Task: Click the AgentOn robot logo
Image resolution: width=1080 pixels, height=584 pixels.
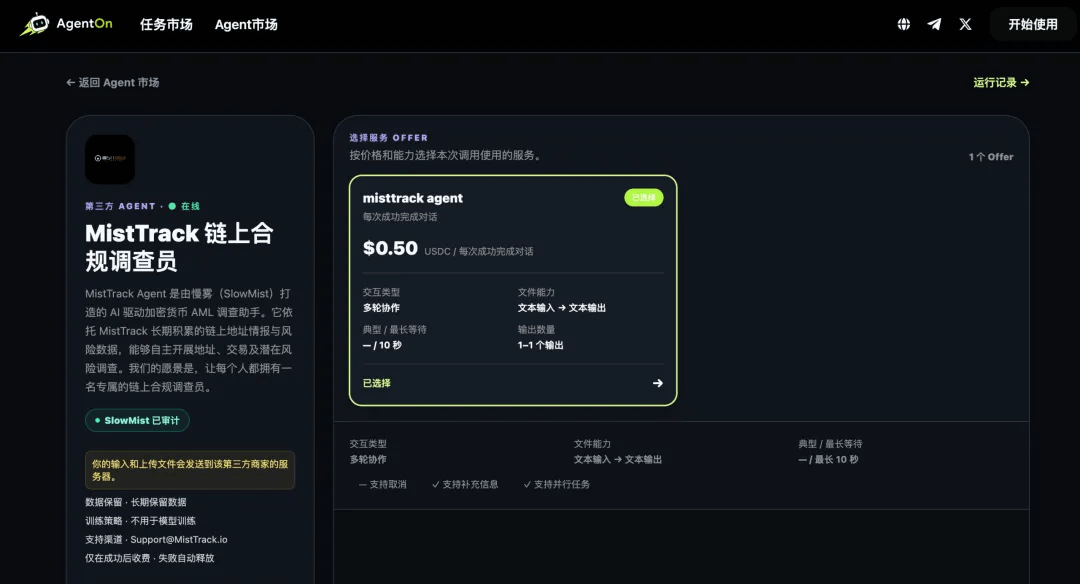Action: 34,24
